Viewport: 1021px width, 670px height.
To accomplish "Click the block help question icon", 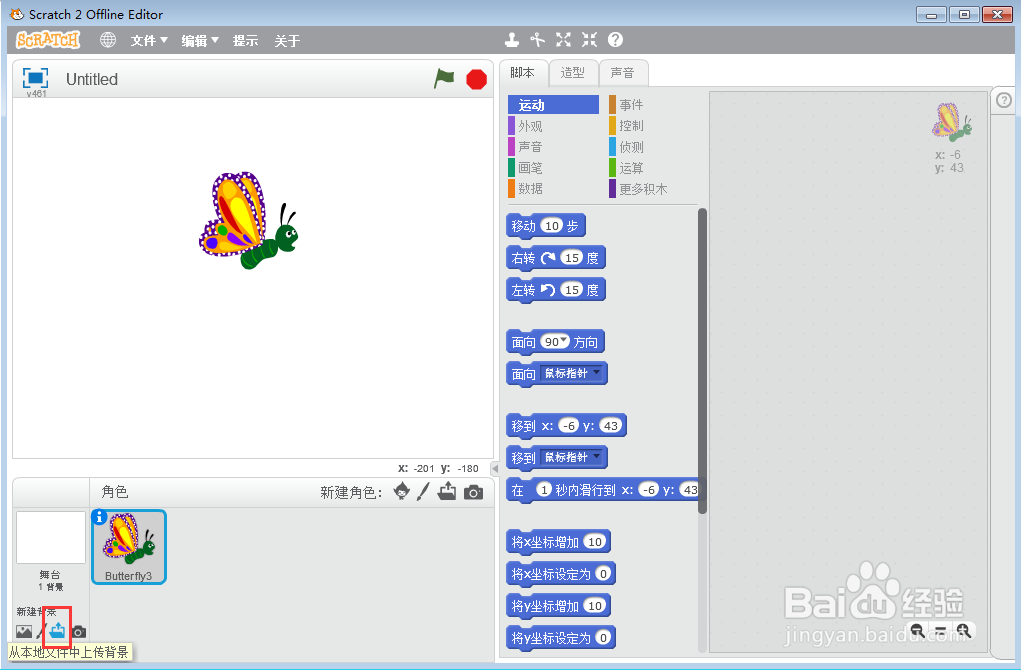I will pos(615,40).
